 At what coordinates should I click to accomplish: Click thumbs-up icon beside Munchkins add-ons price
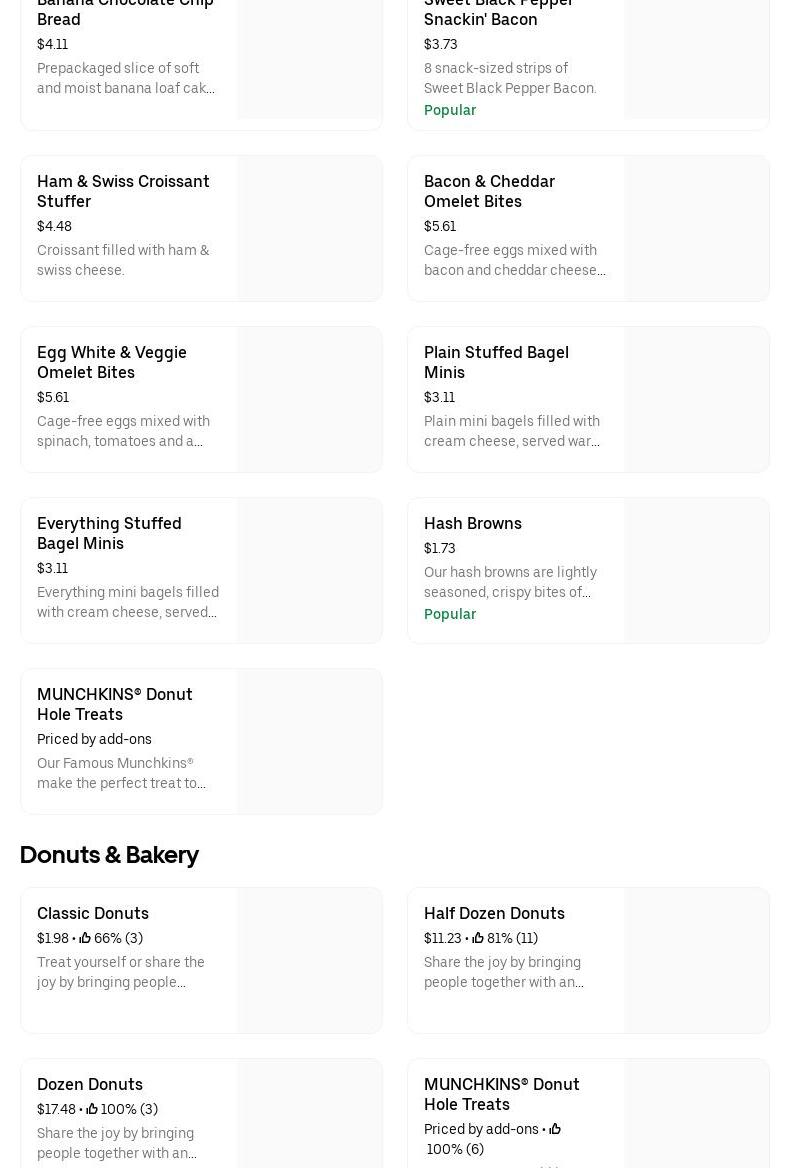point(555,1129)
